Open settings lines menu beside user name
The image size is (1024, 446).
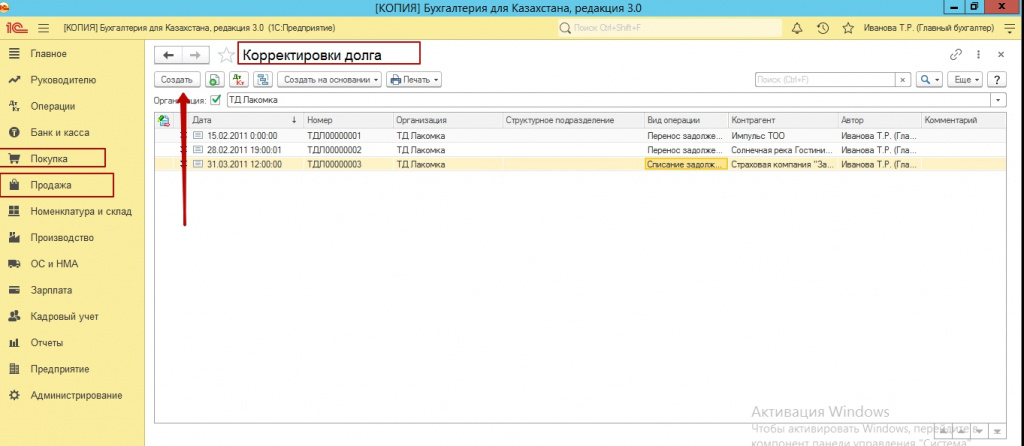click(x=1009, y=28)
